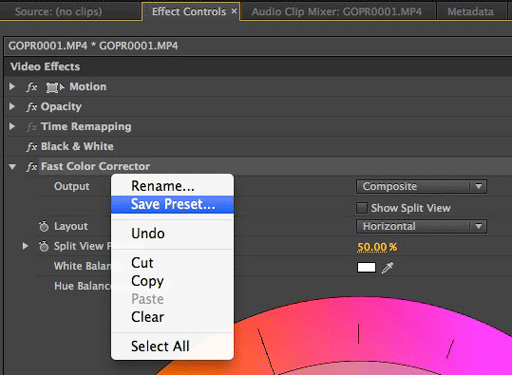Click the GOPR0001.MP4 clip name header
Viewport: 512px width, 375px height.
[93, 46]
